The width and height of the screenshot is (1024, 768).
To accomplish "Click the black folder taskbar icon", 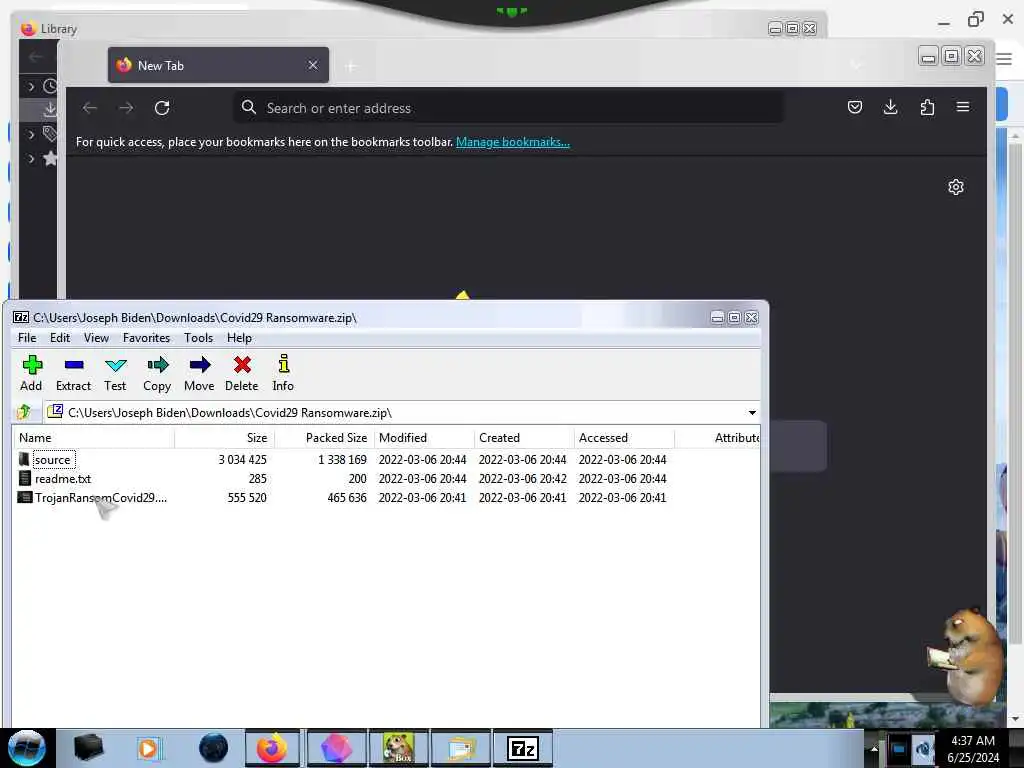I will (x=89, y=748).
